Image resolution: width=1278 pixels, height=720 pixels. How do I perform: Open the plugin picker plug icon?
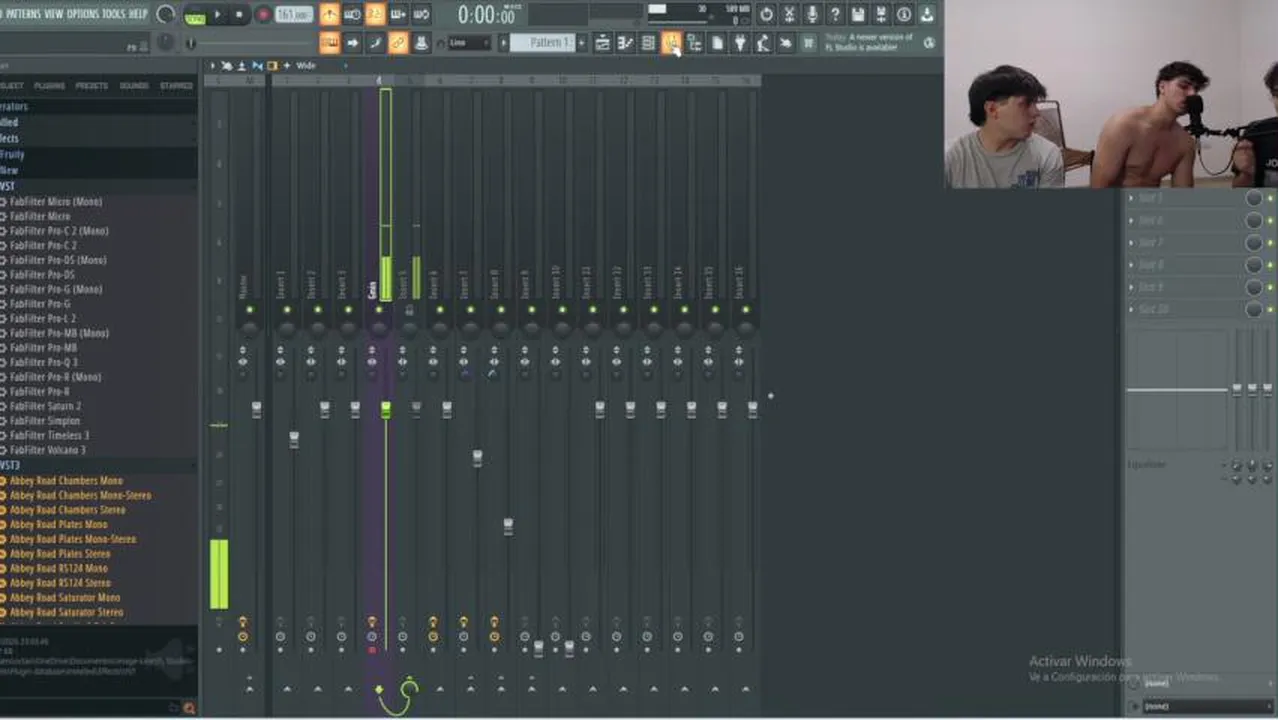tap(740, 43)
